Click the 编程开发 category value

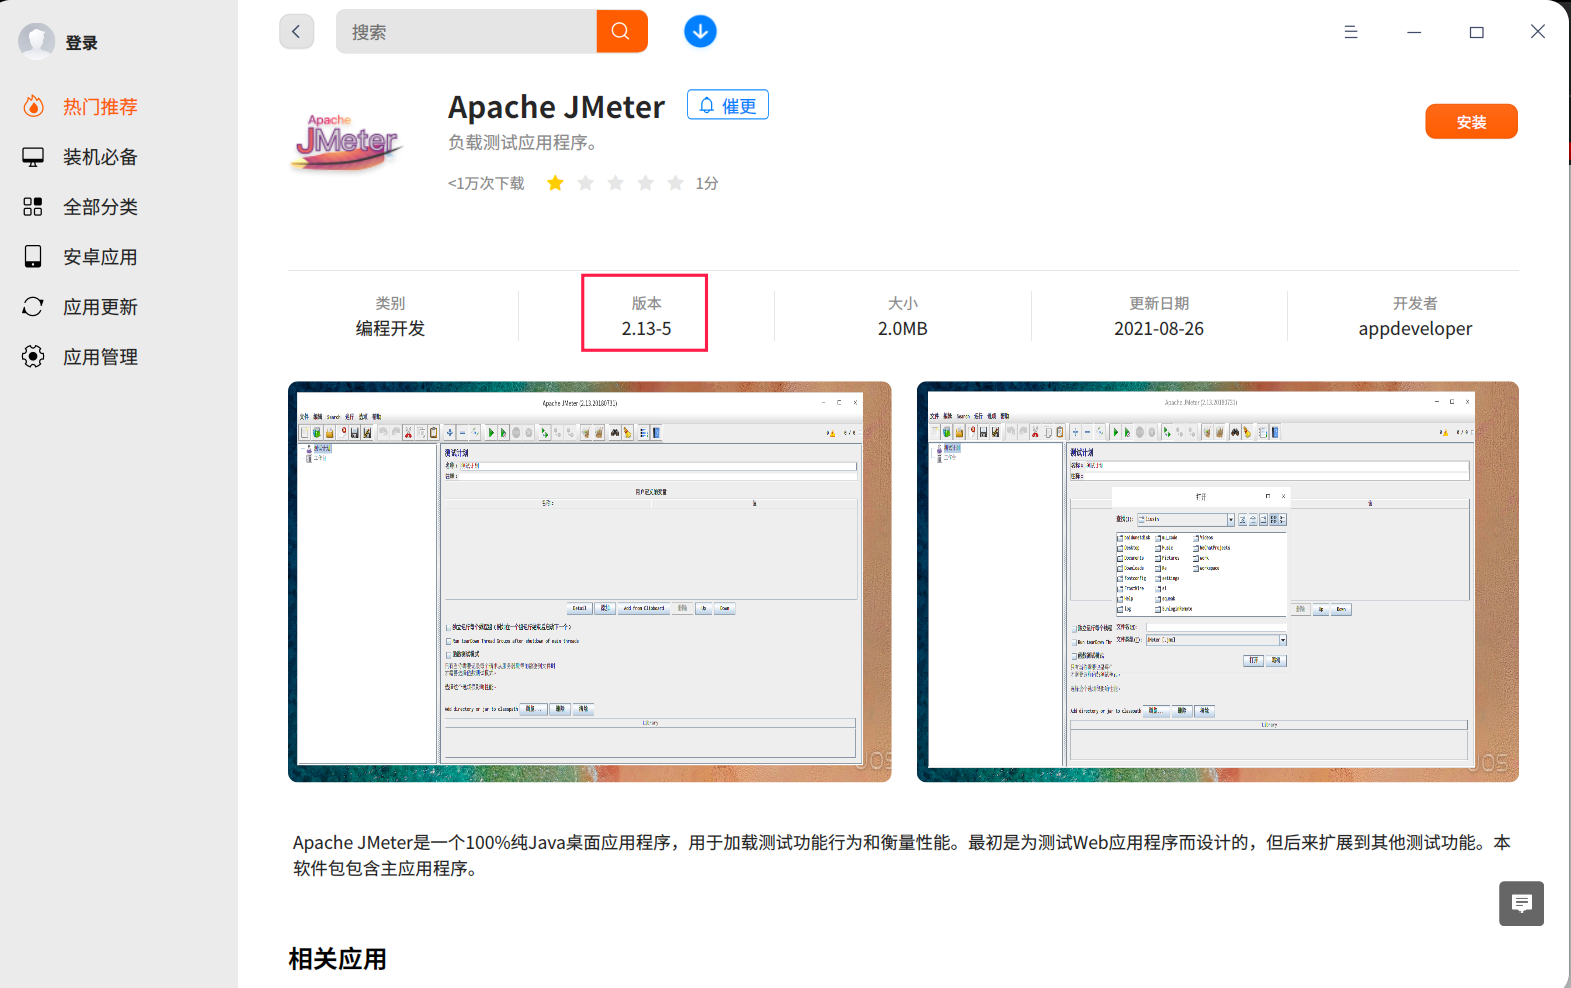[390, 329]
